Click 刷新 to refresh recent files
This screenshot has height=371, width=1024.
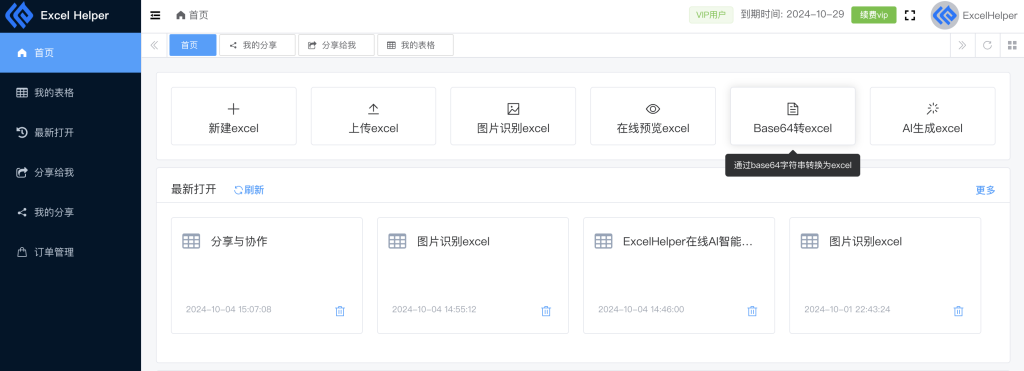(249, 190)
